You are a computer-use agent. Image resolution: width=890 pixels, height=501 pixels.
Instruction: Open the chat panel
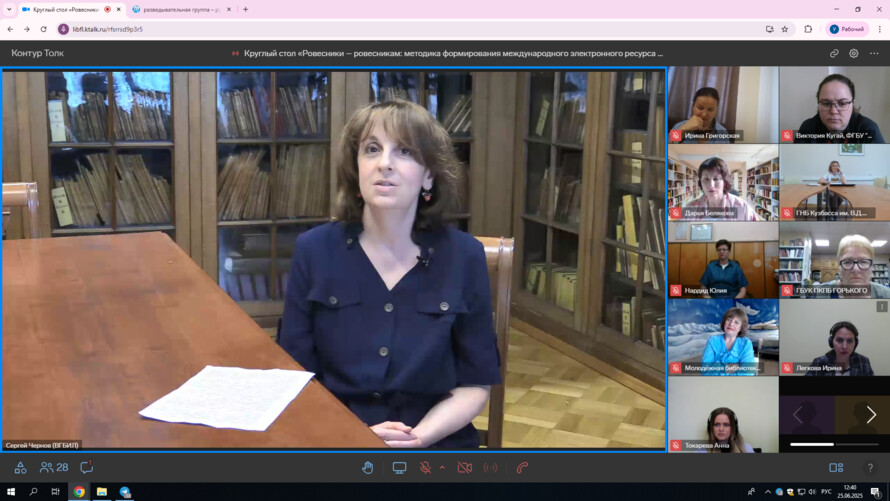[x=87, y=468]
